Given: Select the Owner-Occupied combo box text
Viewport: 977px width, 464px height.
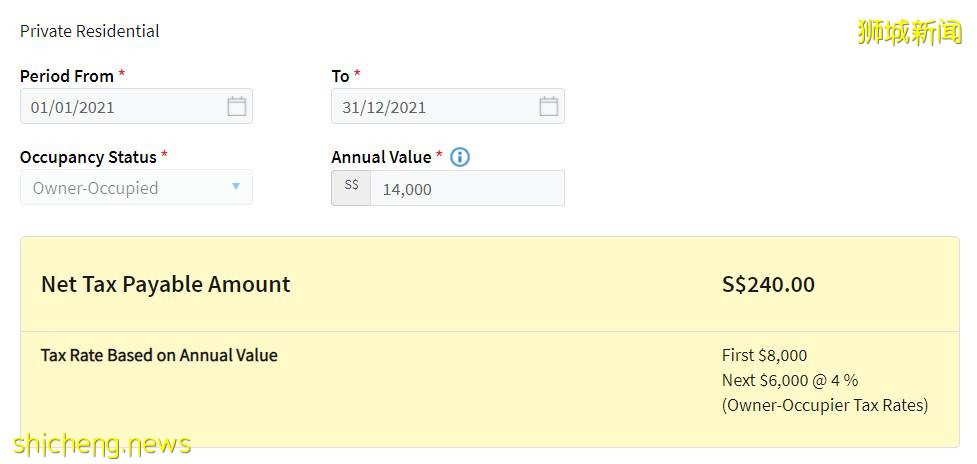Looking at the screenshot, I should point(96,188).
